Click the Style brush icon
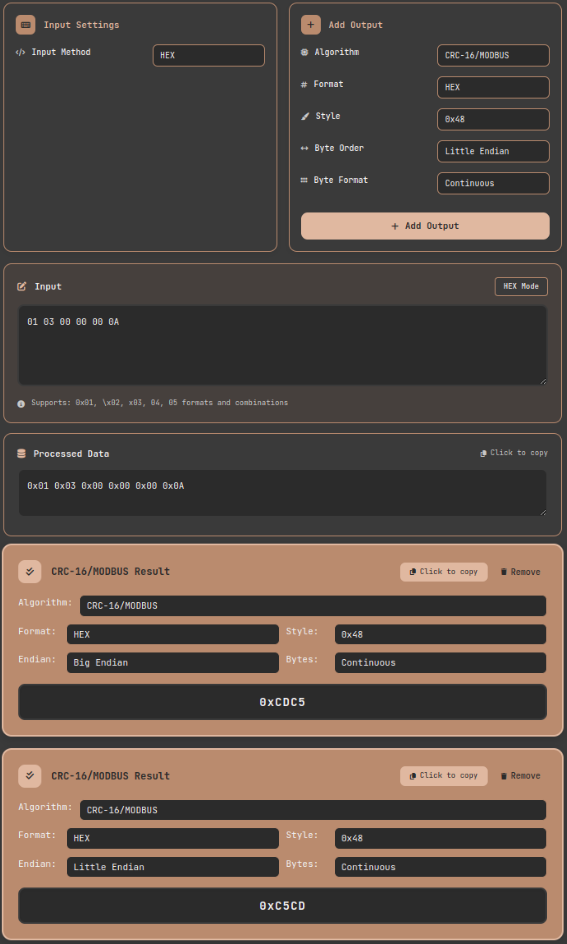This screenshot has height=944, width=567. coord(305,116)
